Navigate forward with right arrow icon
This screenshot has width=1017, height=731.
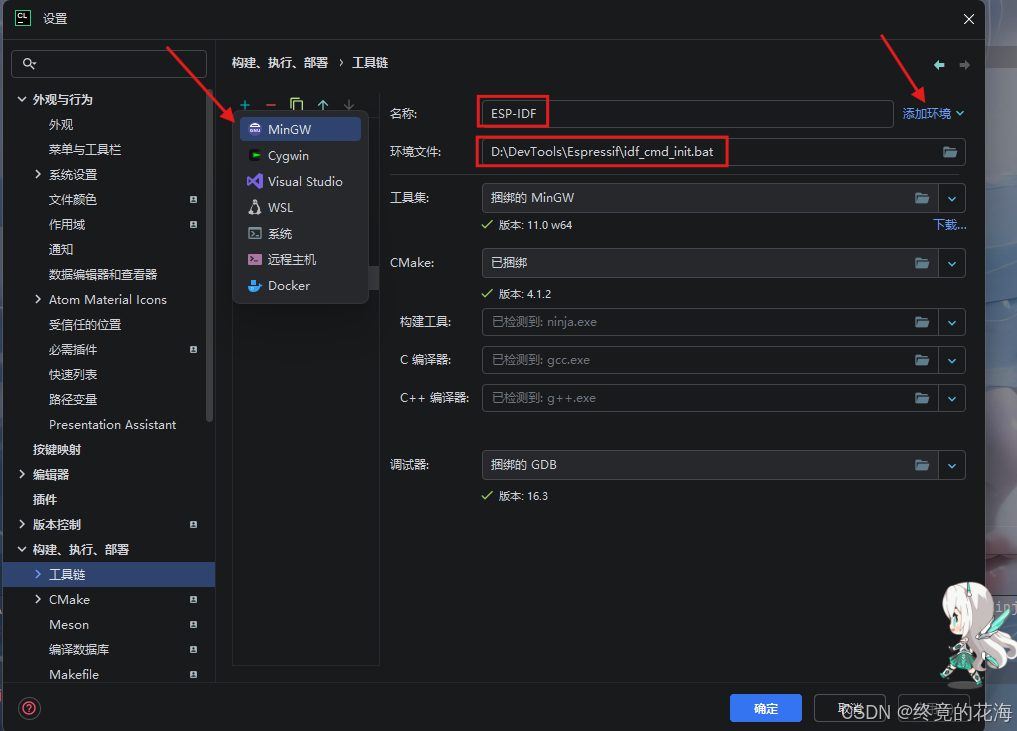pyautogui.click(x=964, y=65)
